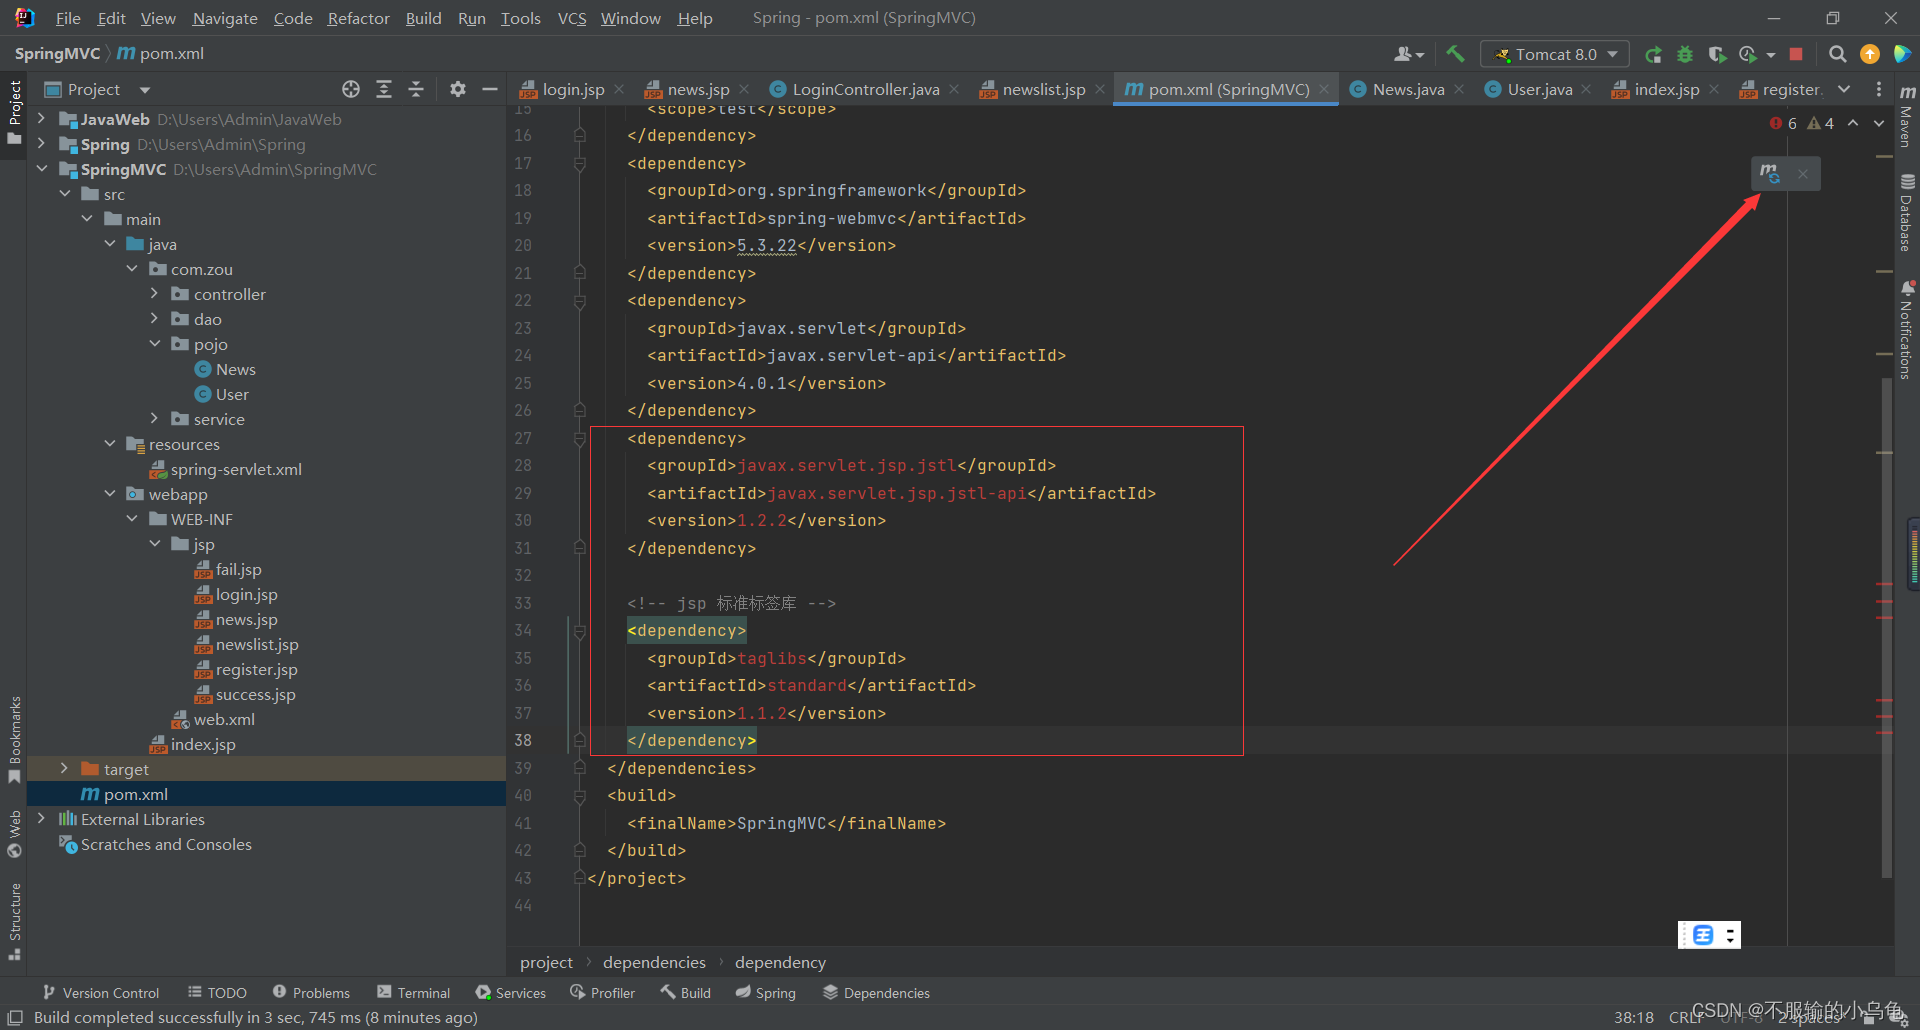Click dependencies in the breadcrumb bar
Image resolution: width=1920 pixels, height=1030 pixels.
click(x=654, y=962)
